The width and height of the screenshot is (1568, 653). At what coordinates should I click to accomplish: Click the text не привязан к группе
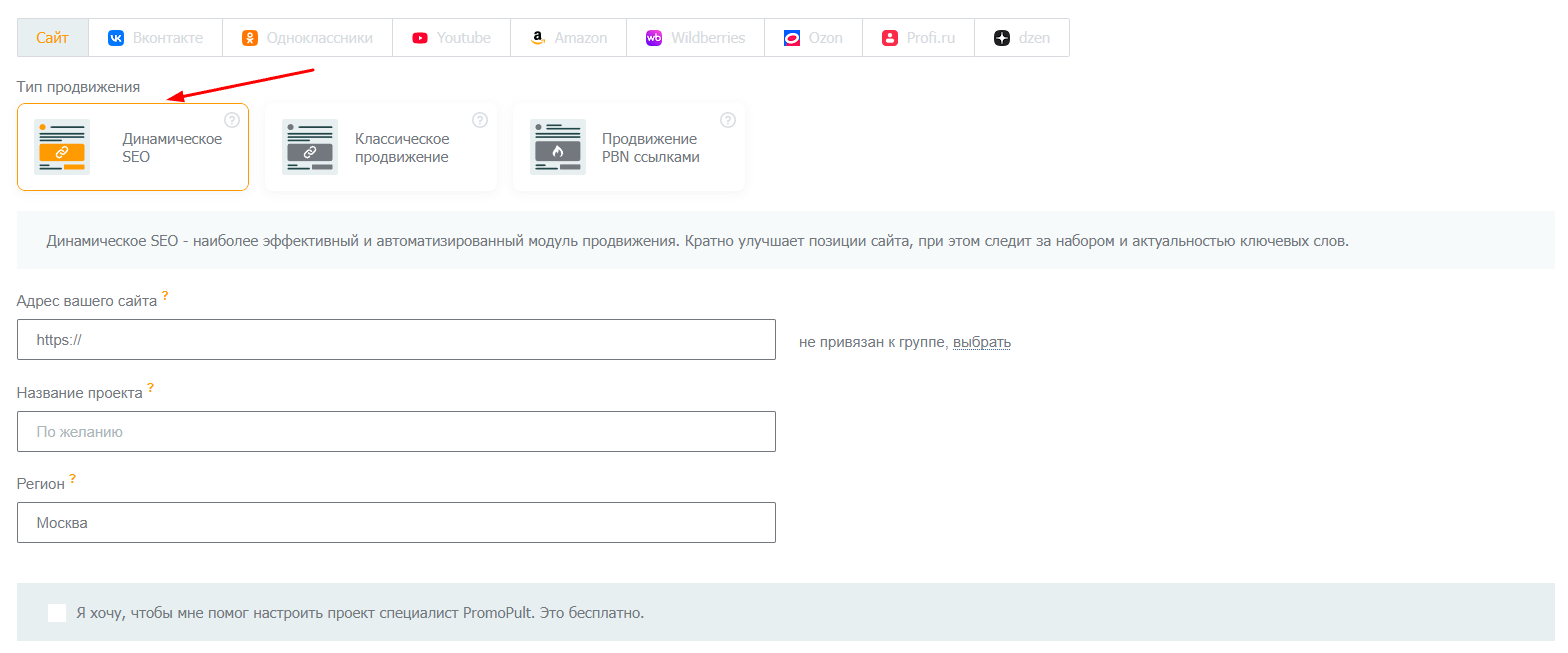pos(873,342)
